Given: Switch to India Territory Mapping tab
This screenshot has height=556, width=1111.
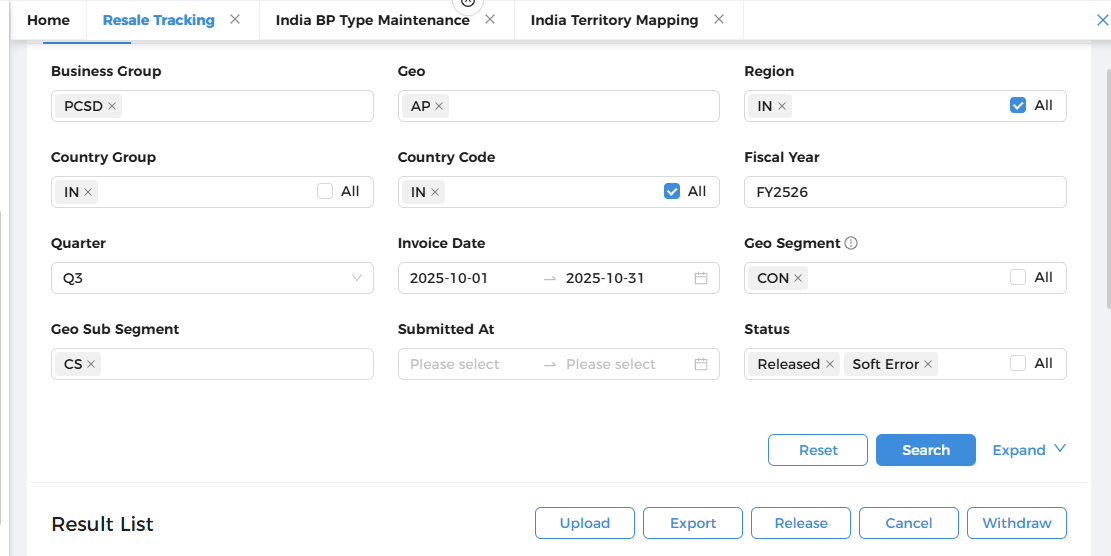Looking at the screenshot, I should (614, 20).
